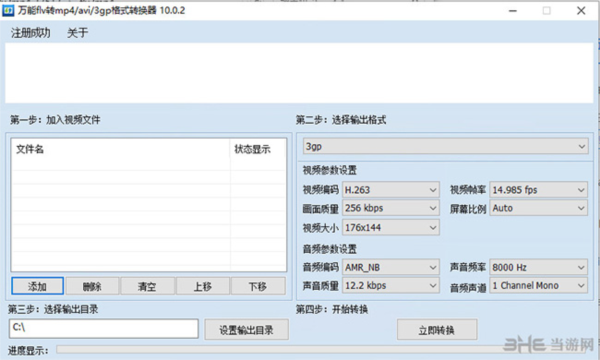The height and width of the screenshot is (360, 600).
Task: Click the 文件名 column header
Action: pos(121,149)
